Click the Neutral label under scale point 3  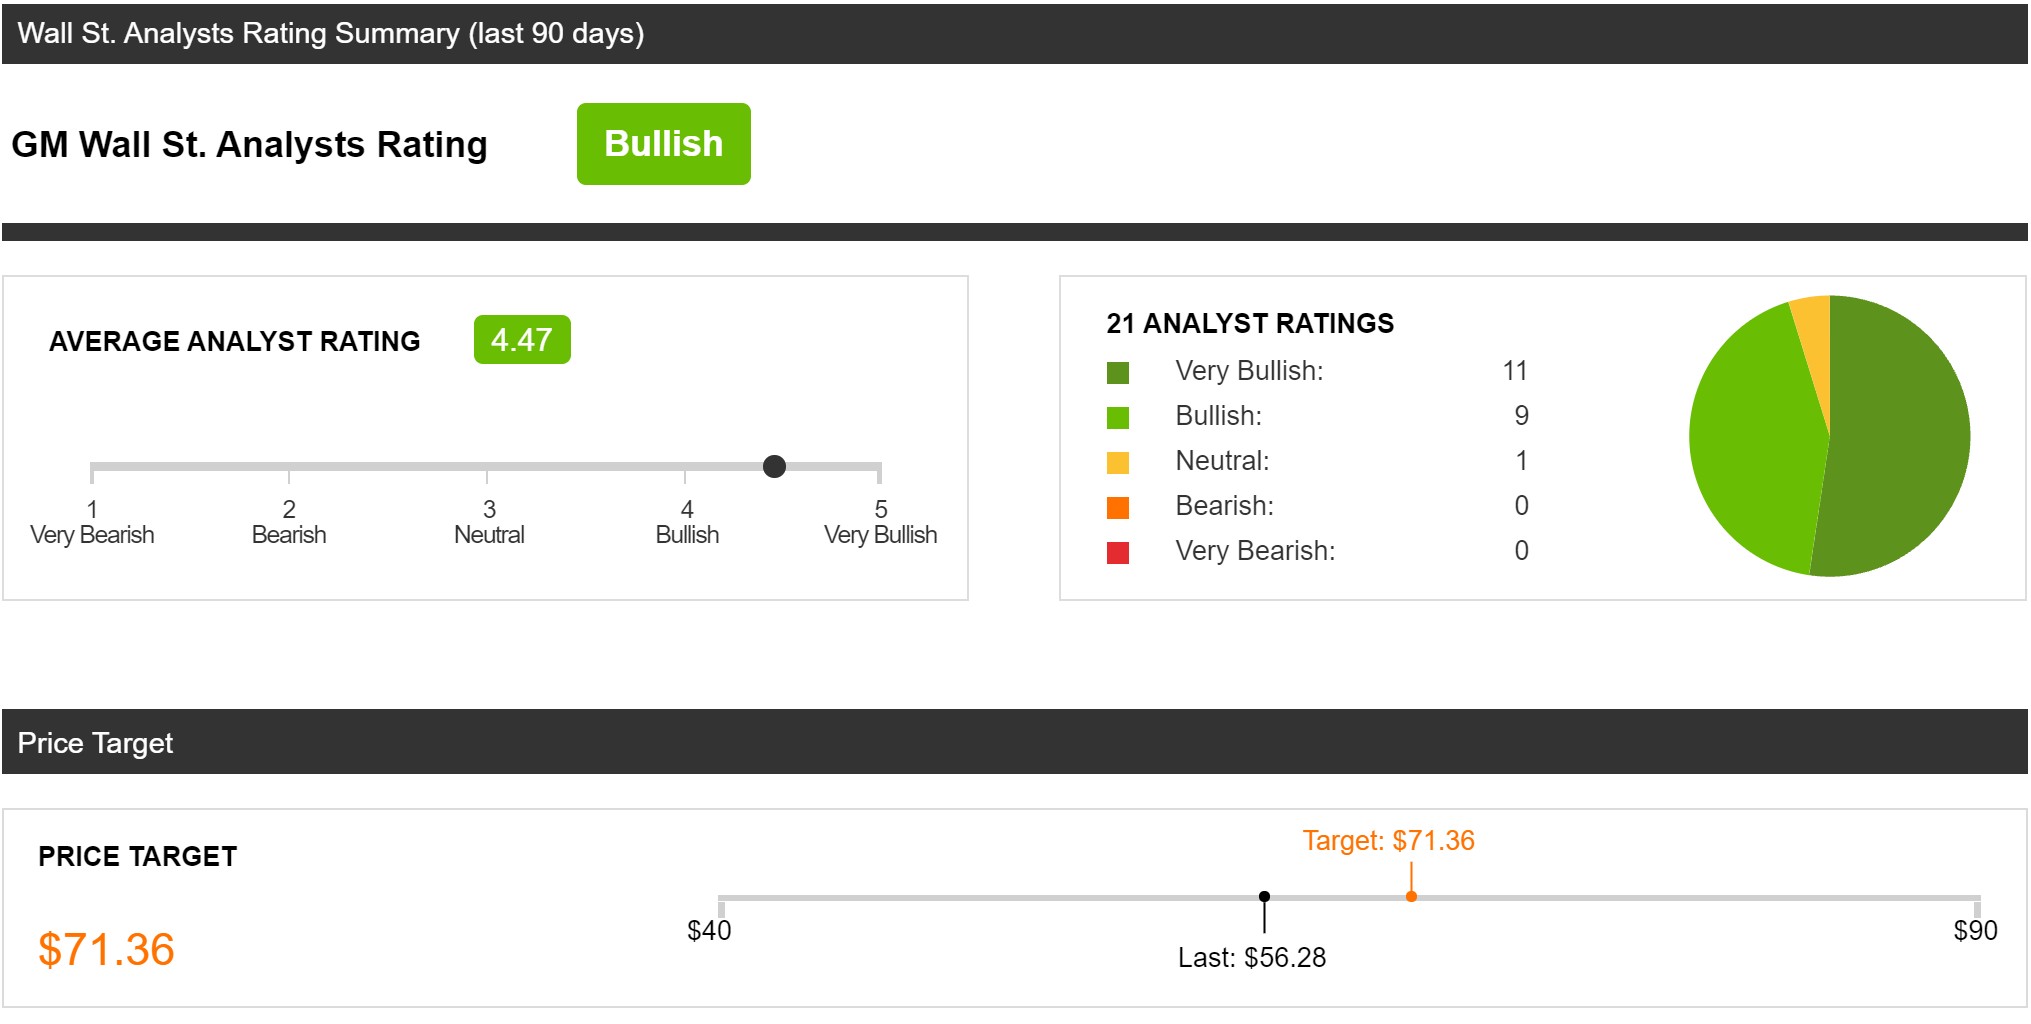coord(489,535)
